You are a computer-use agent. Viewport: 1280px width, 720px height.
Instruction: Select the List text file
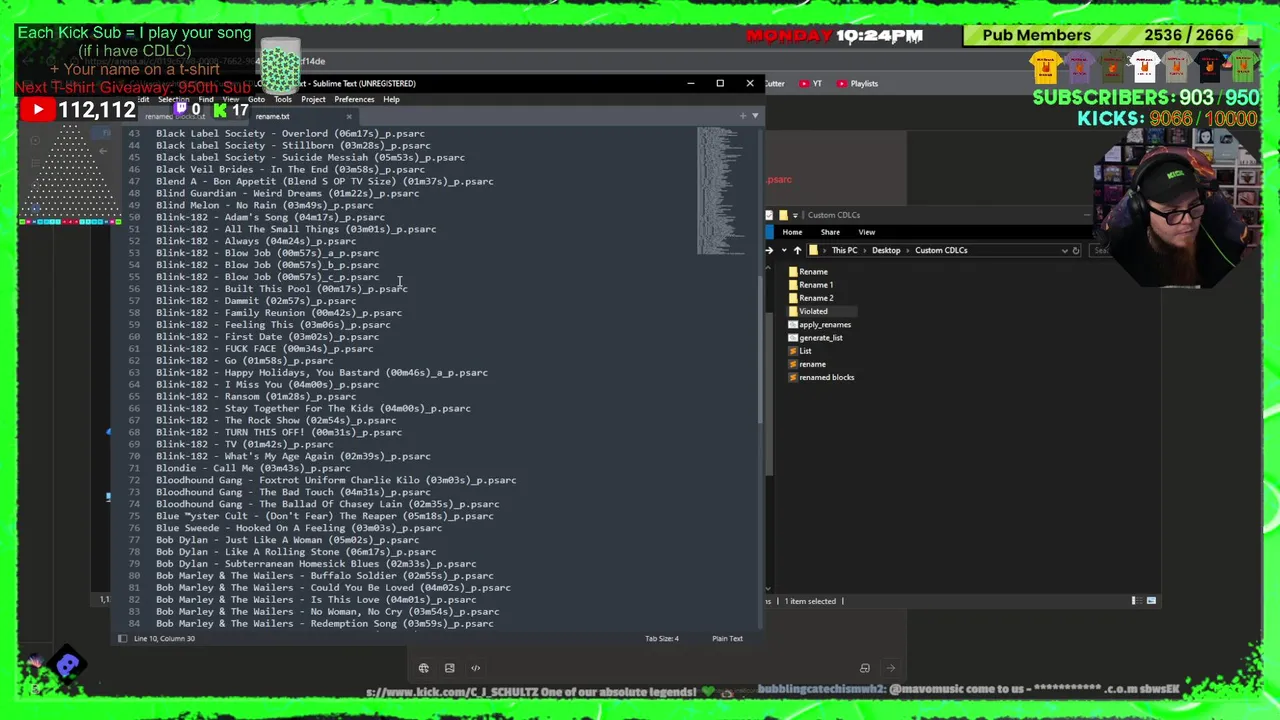(x=800, y=351)
